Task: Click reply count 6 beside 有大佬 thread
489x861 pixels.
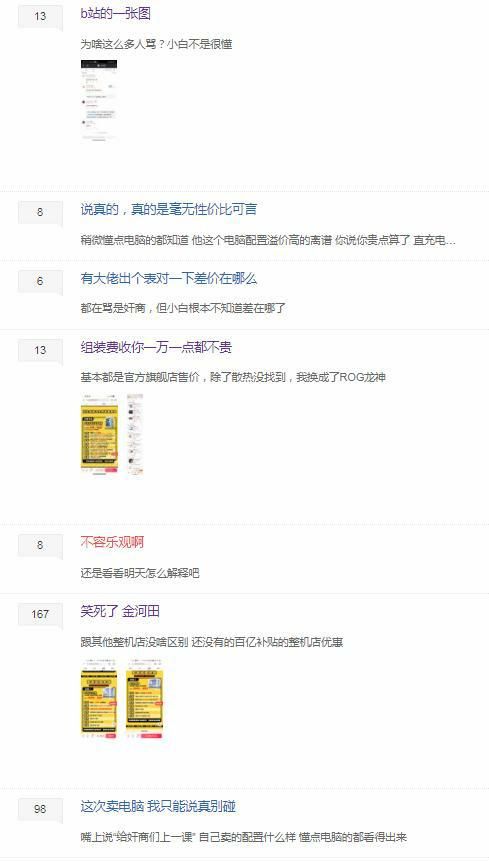Action: pyautogui.click(x=40, y=281)
